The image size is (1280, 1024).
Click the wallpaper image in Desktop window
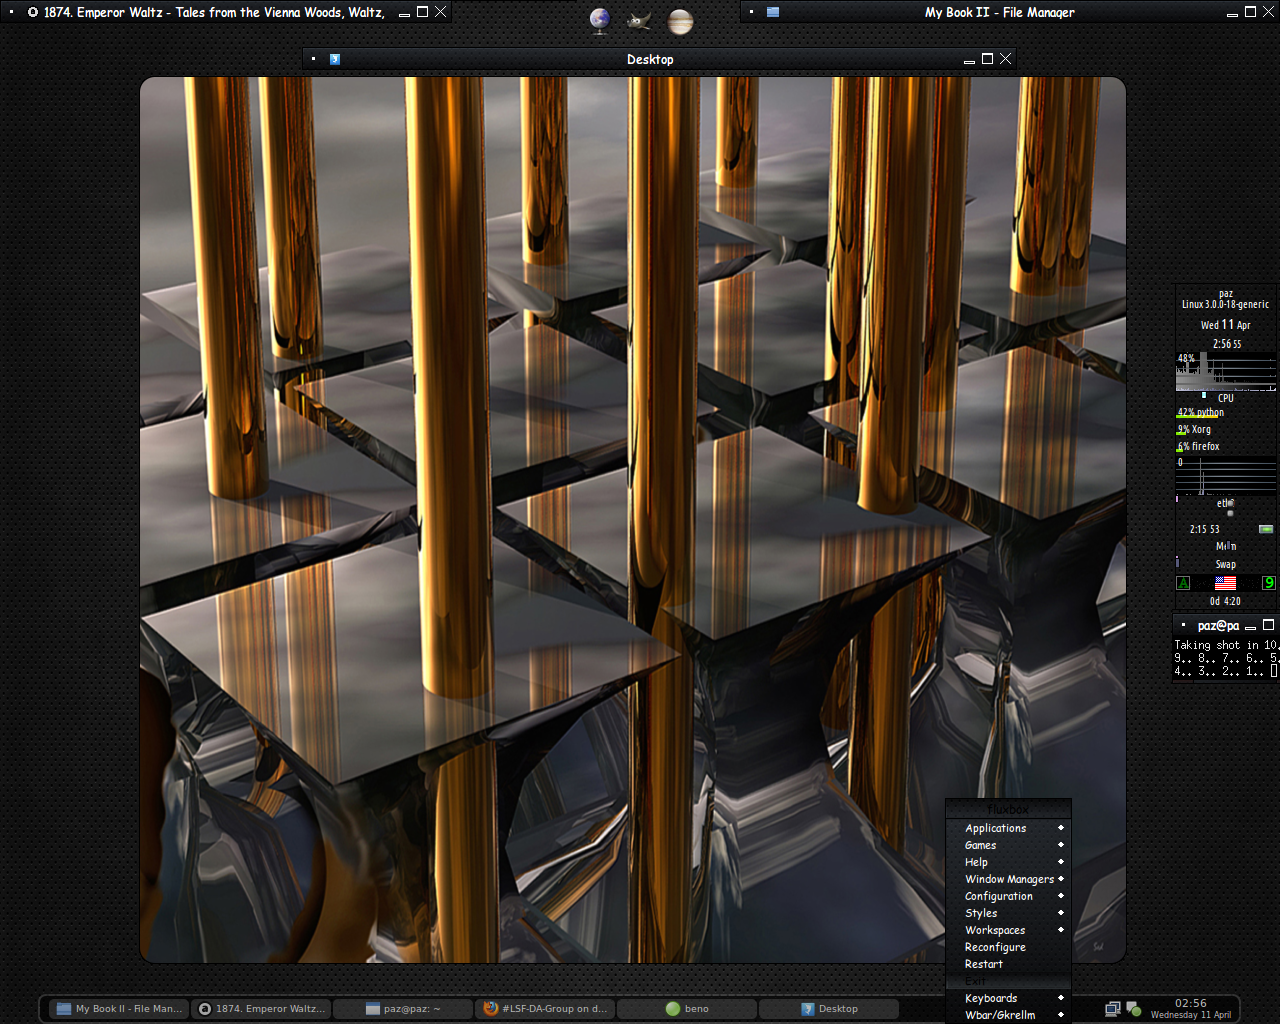click(633, 520)
